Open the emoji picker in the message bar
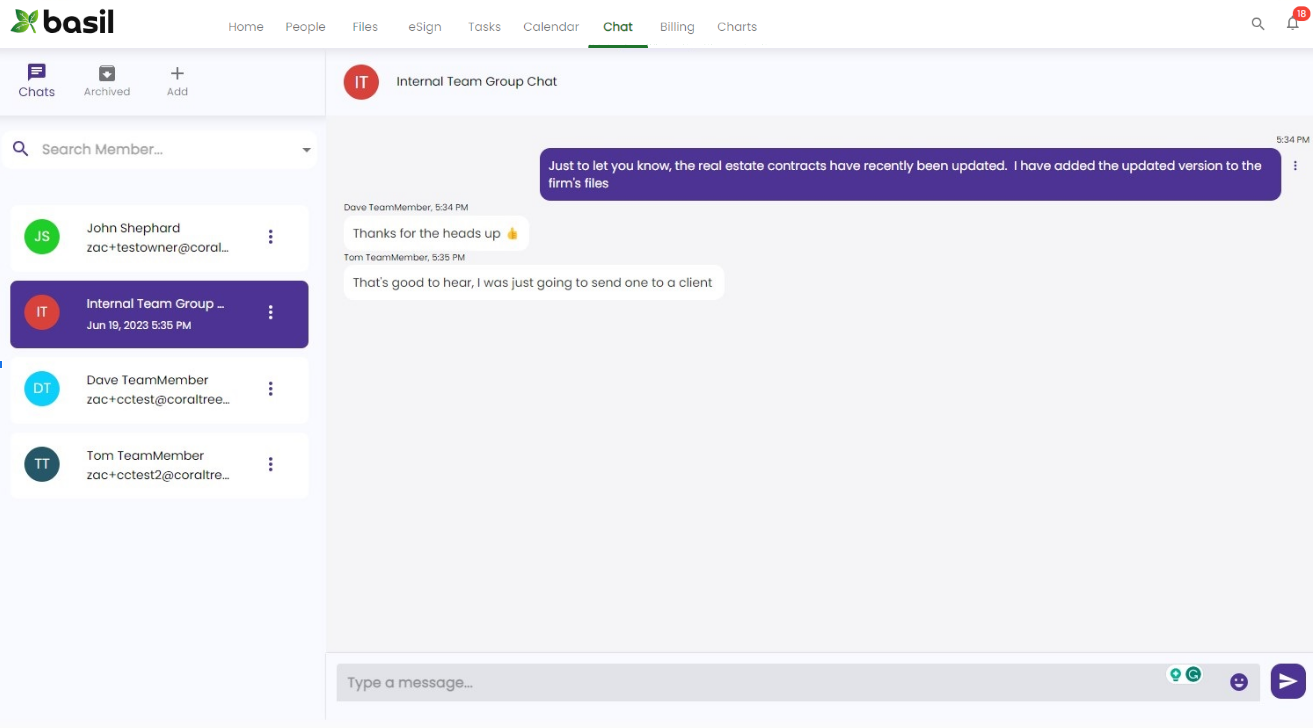Viewport: 1313px width, 728px height. point(1240,680)
